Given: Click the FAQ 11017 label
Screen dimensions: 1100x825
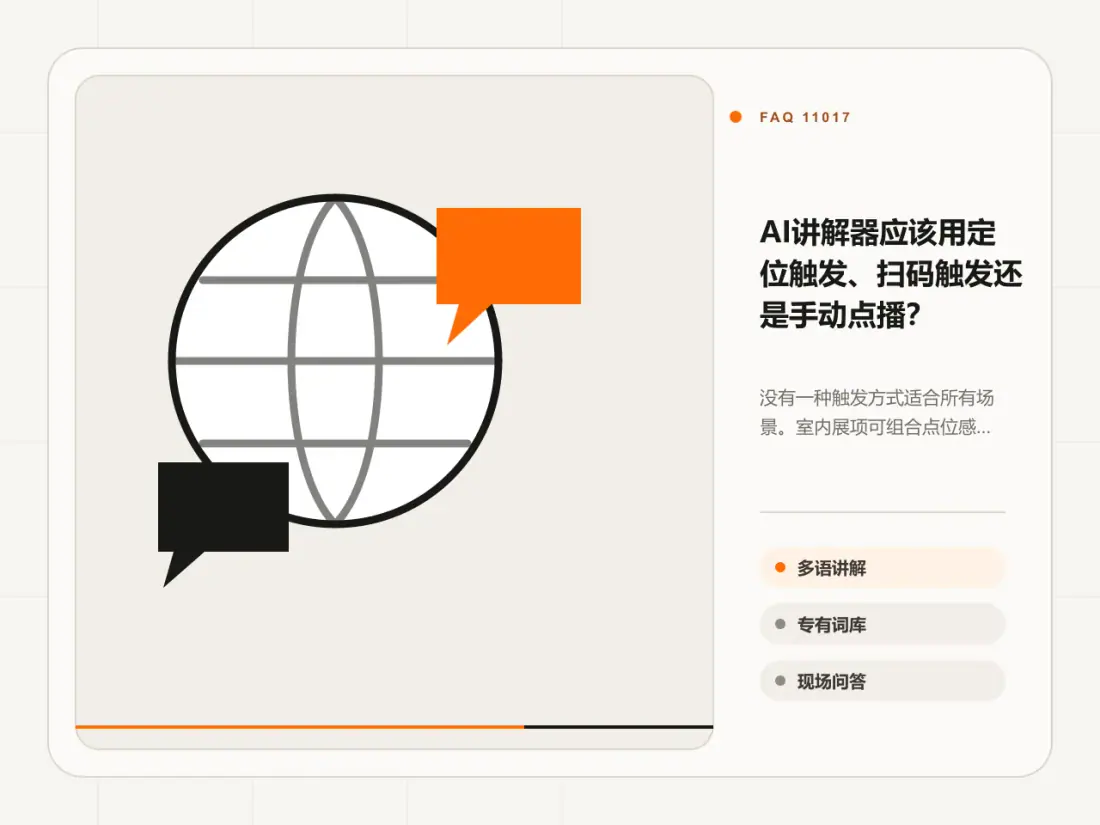Looking at the screenshot, I should (805, 117).
